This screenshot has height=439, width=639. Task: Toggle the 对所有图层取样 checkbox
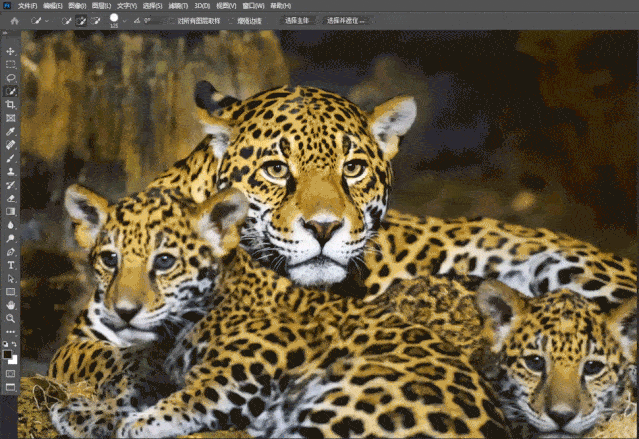tap(172, 21)
